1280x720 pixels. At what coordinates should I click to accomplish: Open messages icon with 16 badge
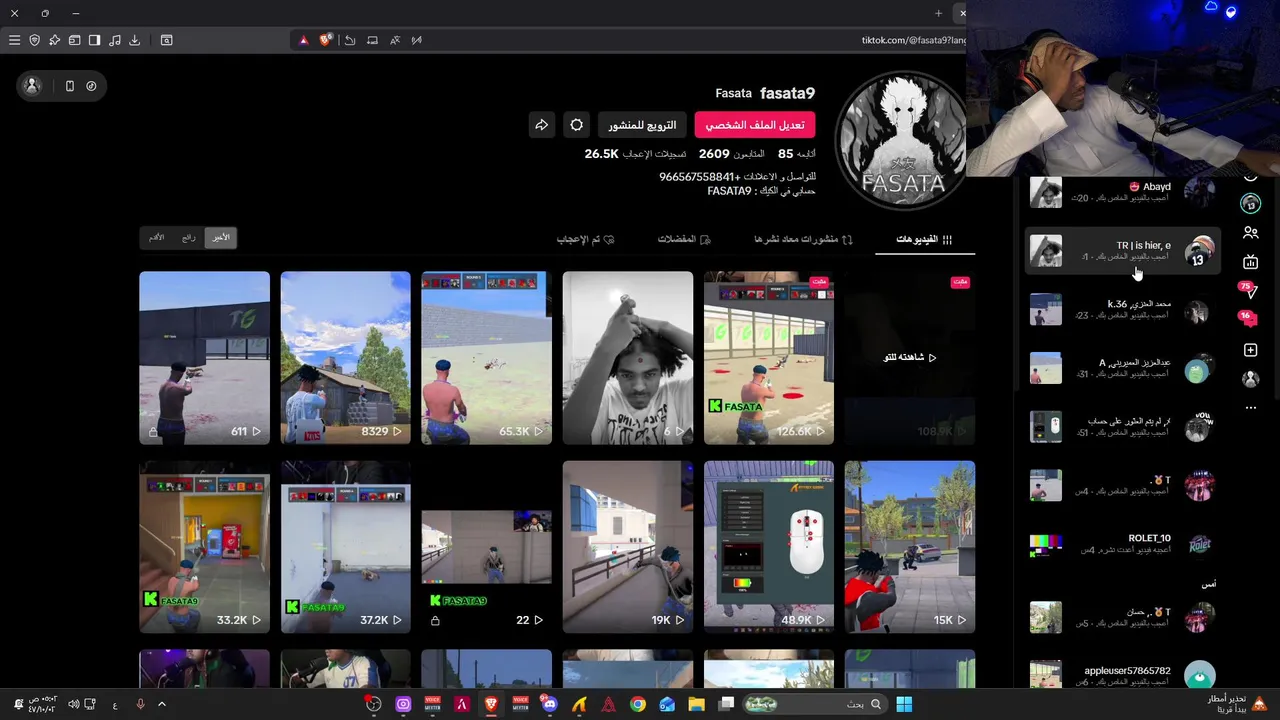point(1249,320)
